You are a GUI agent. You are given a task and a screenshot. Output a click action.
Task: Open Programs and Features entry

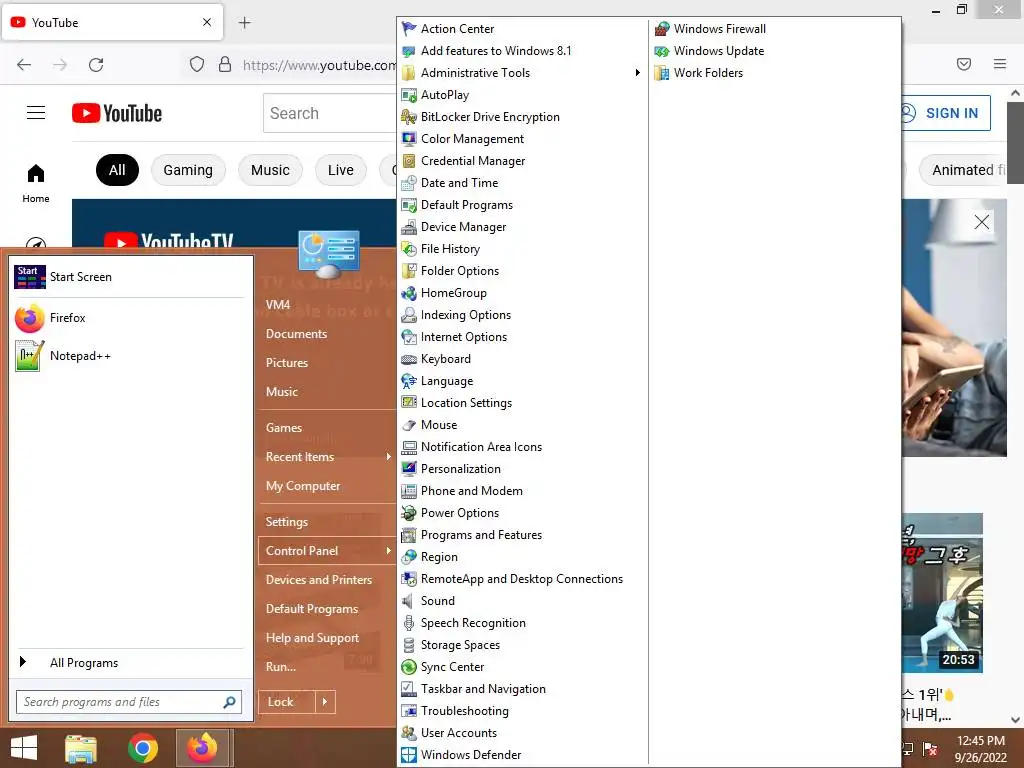click(x=481, y=535)
